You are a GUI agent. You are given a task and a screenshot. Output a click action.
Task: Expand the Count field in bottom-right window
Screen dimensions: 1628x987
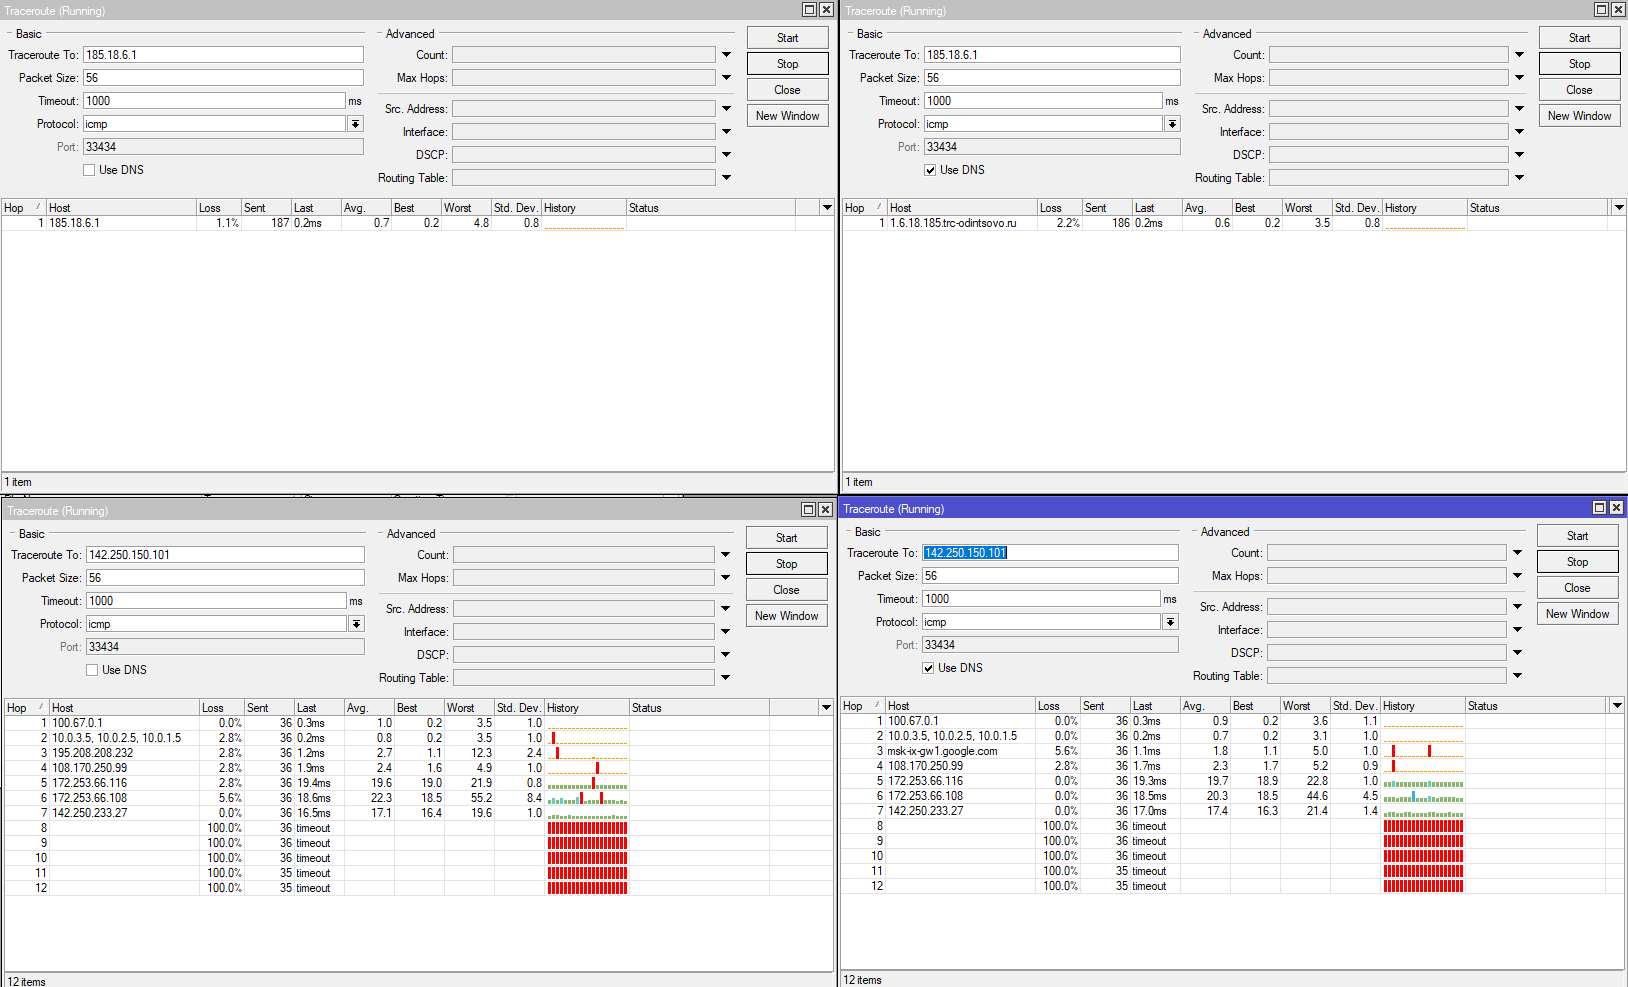coord(1517,553)
